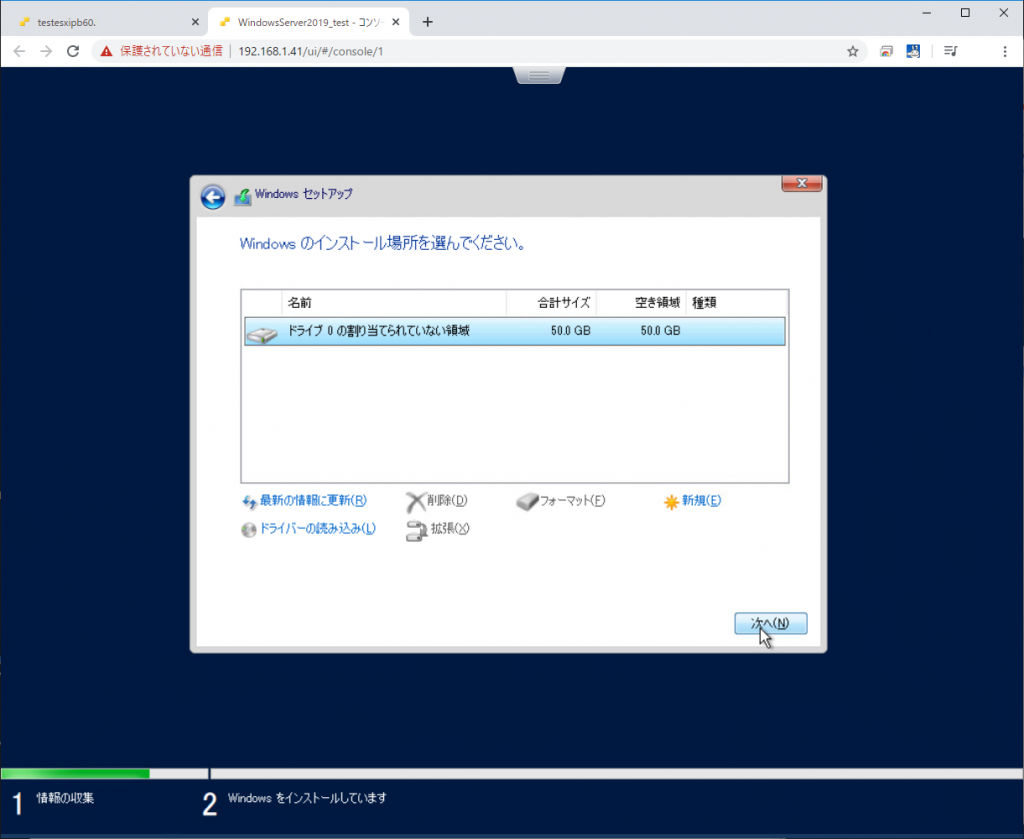
Task: Click the extend icon beside 拡張
Action: point(416,530)
